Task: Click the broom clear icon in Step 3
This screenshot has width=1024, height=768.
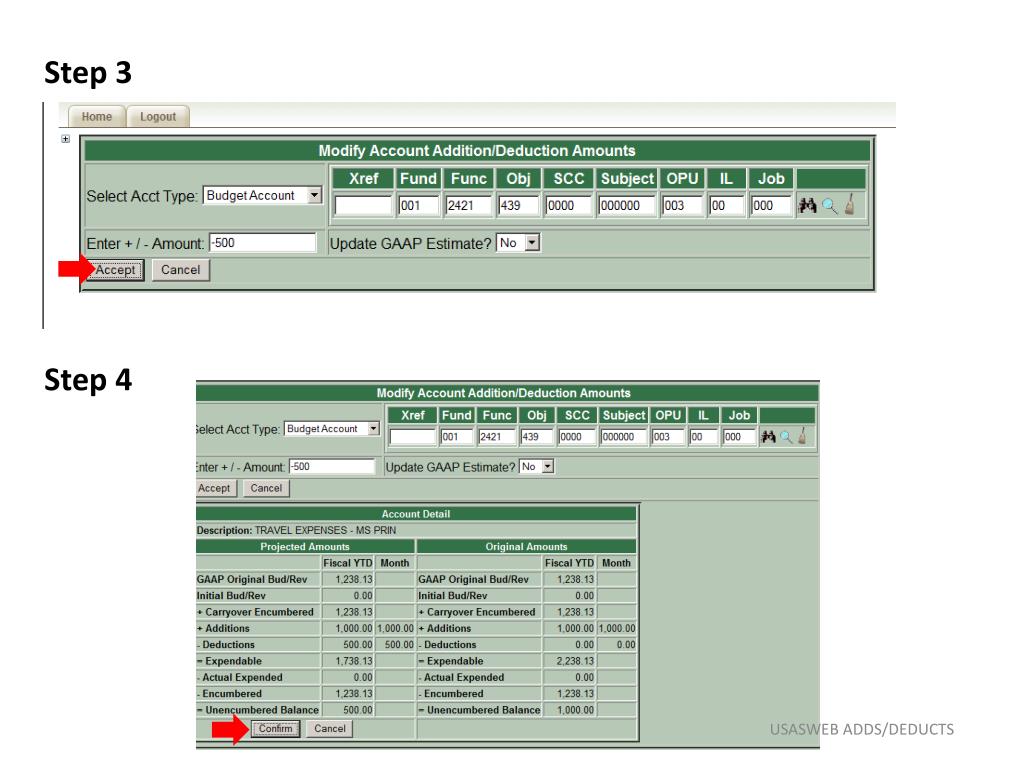Action: coord(850,204)
